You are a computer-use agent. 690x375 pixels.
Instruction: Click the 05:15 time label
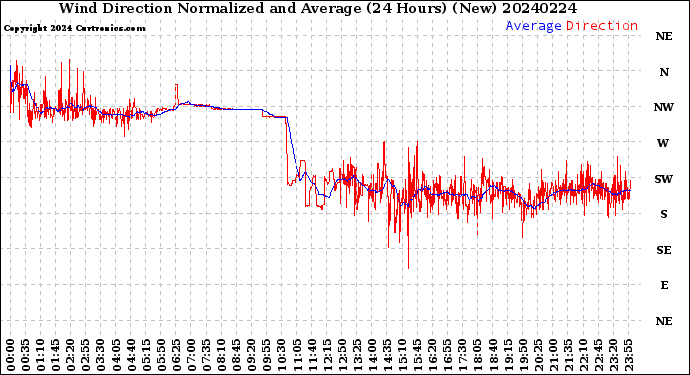pyautogui.click(x=146, y=355)
